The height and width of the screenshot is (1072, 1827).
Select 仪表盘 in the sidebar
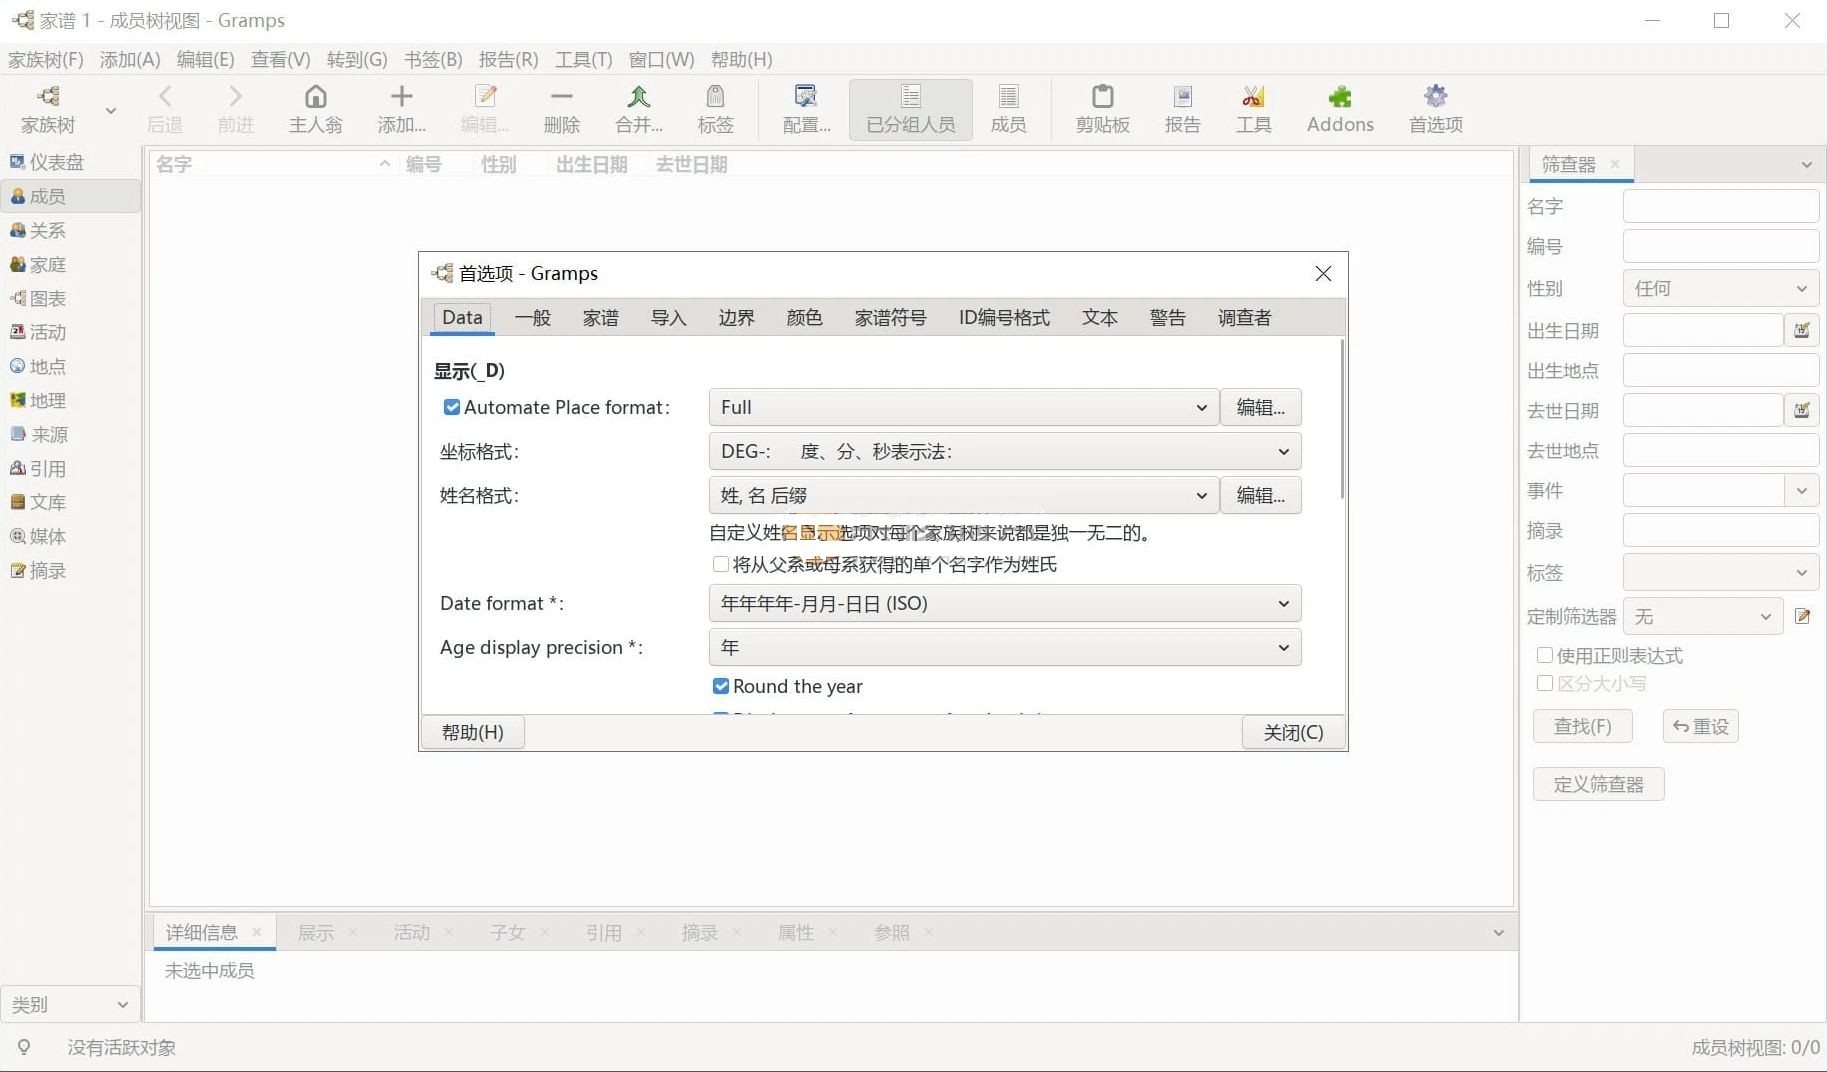[x=70, y=162]
